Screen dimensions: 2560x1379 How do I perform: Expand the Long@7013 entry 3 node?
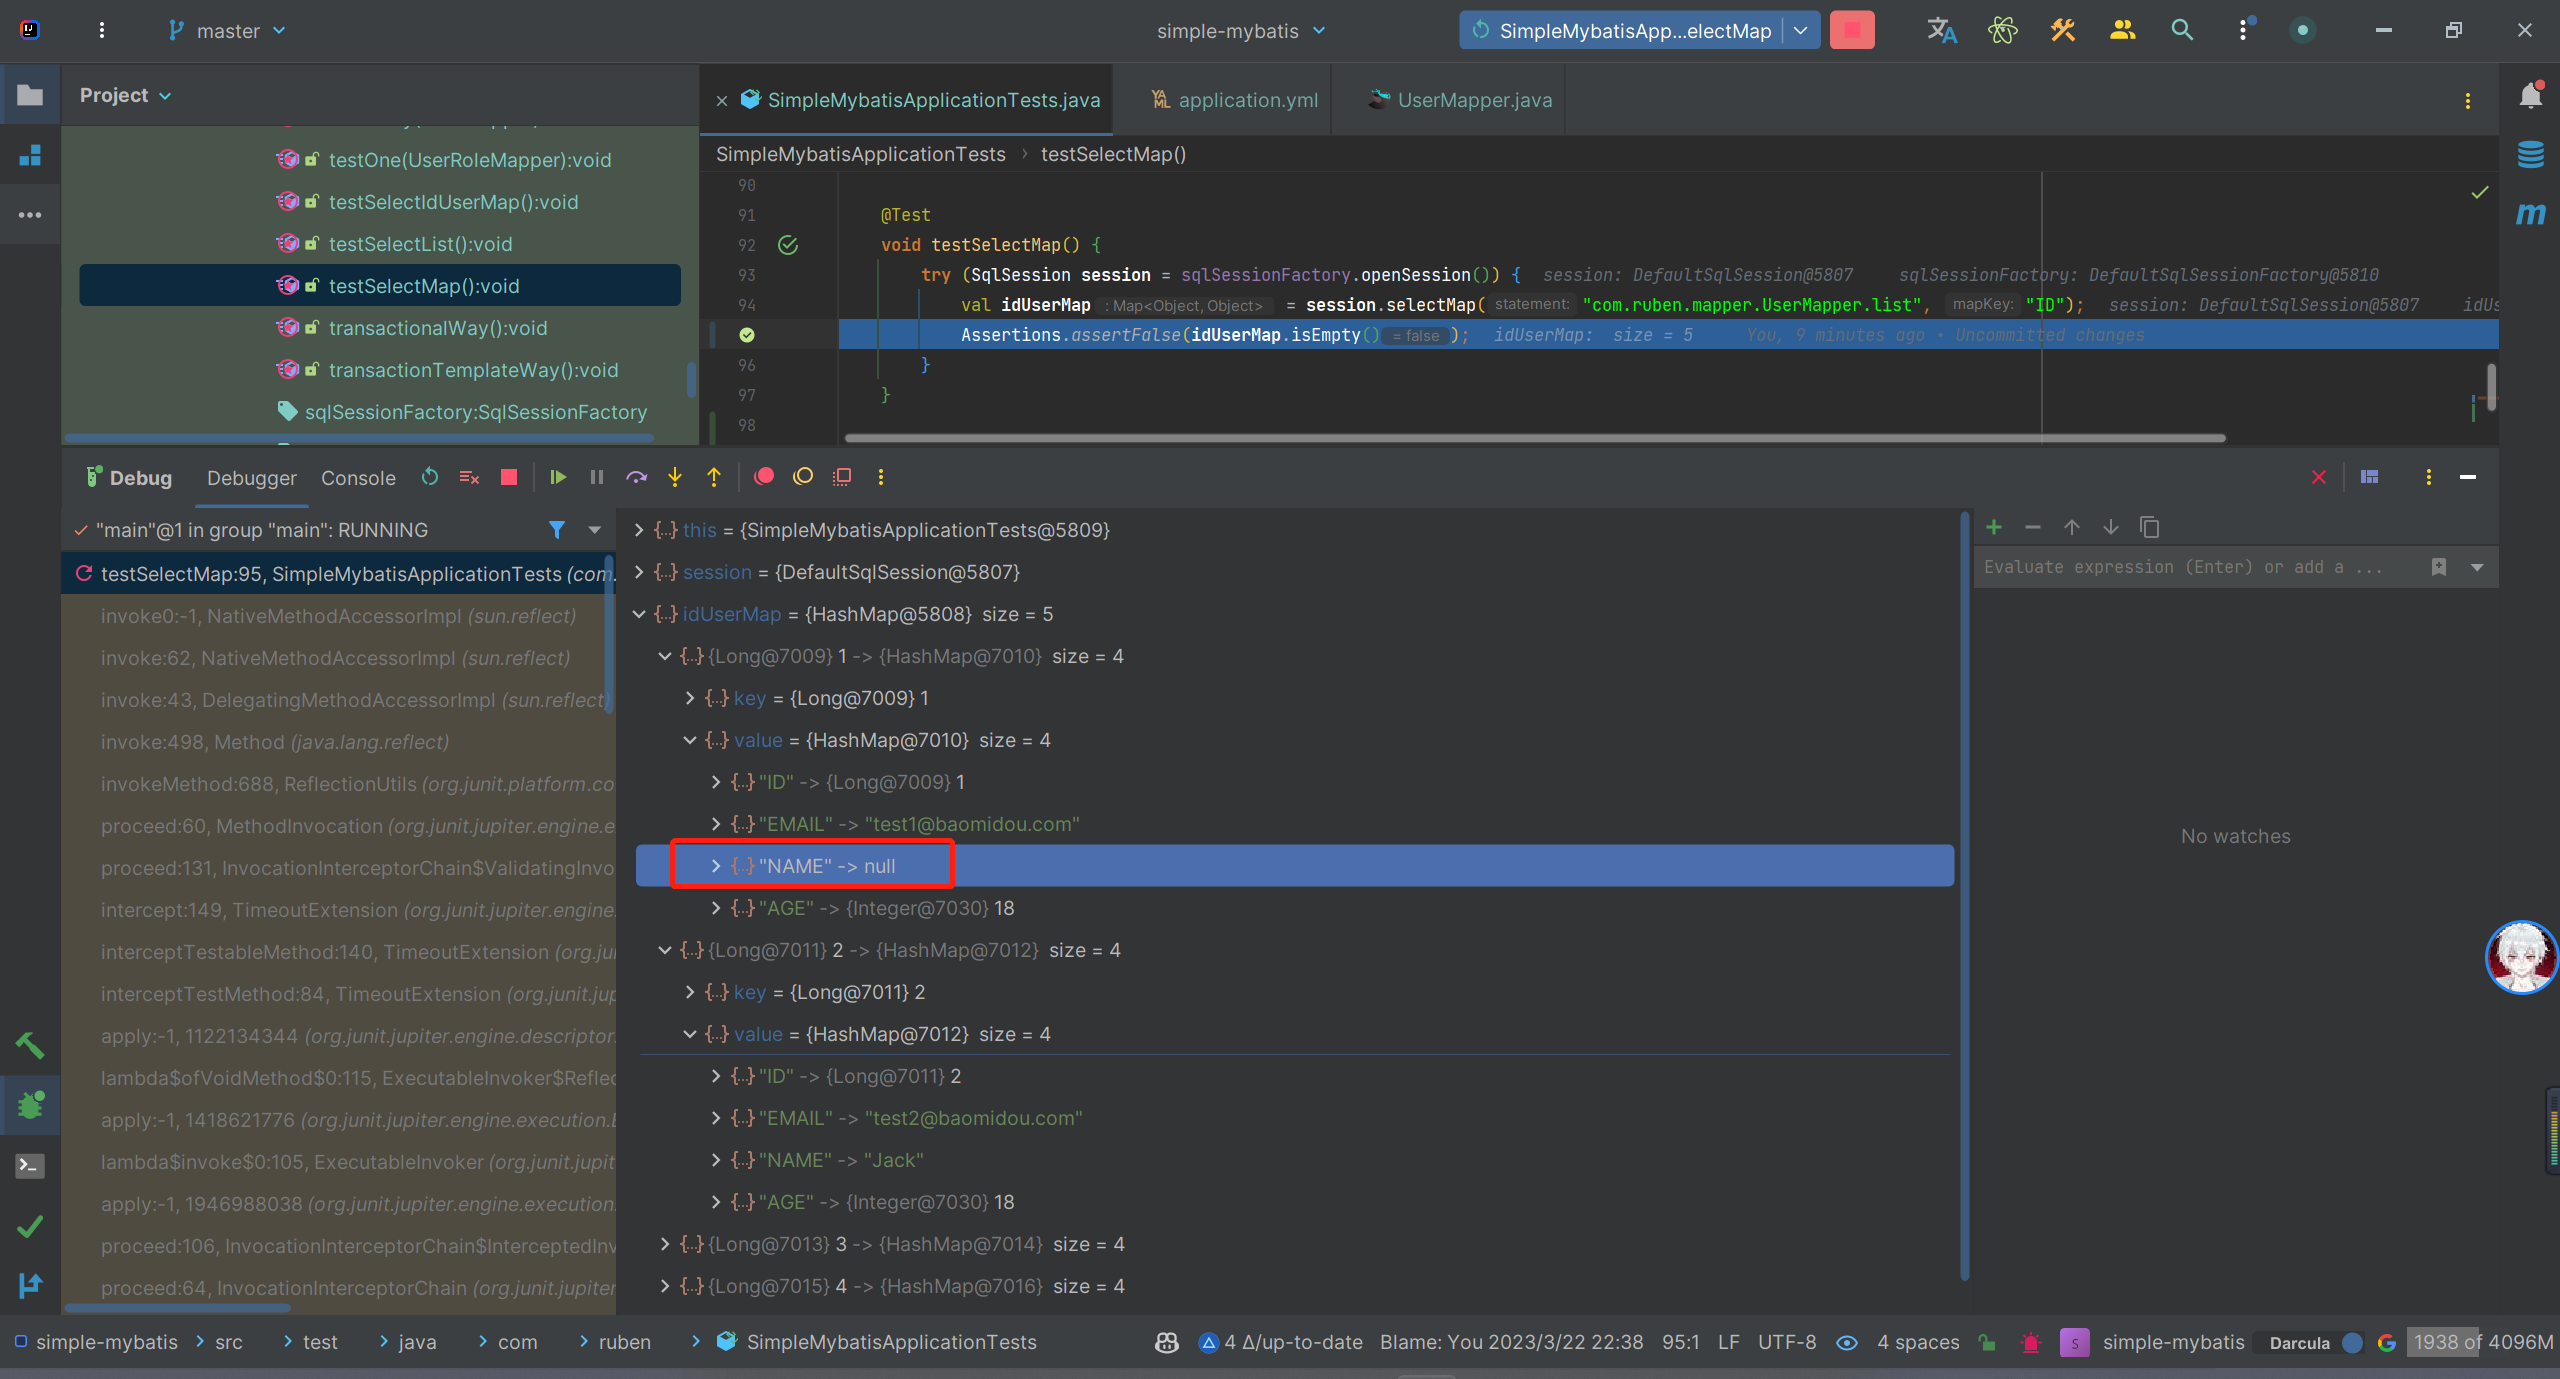(x=665, y=1244)
